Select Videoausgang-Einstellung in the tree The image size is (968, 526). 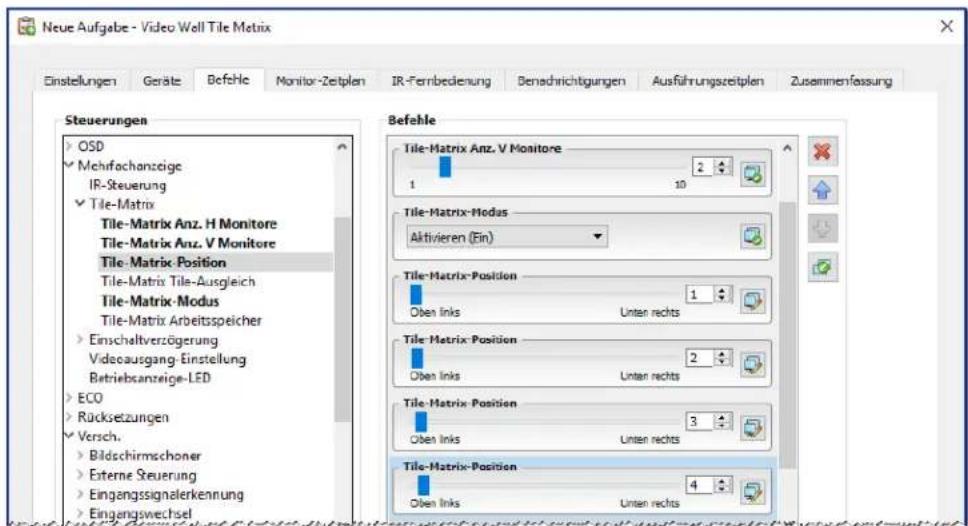tap(167, 359)
